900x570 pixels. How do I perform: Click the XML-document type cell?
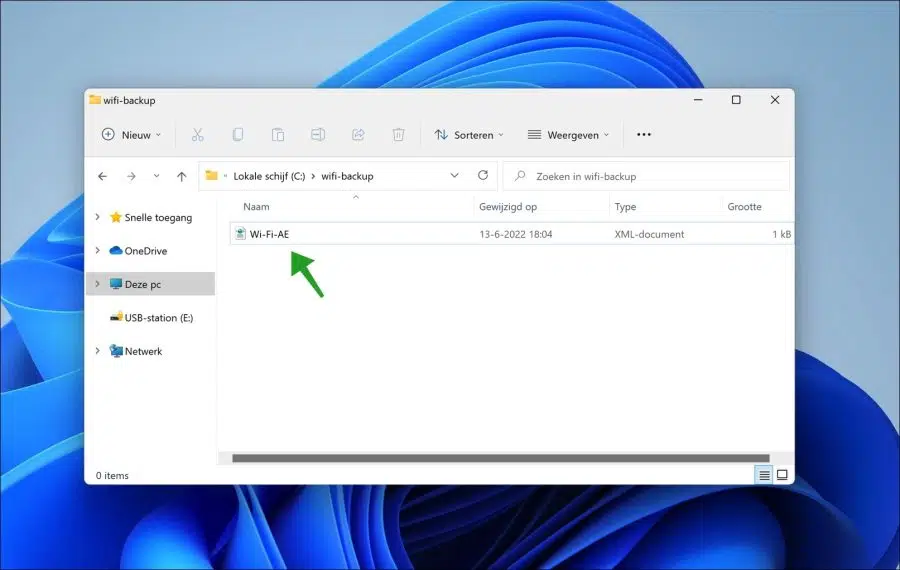click(x=649, y=234)
